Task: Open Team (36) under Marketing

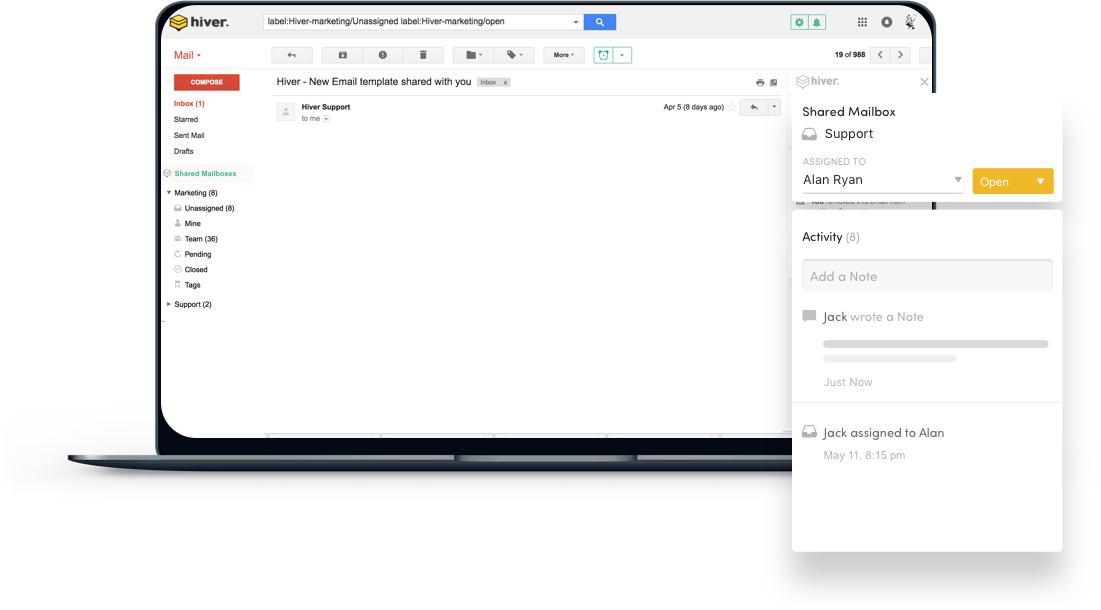Action: click(201, 239)
